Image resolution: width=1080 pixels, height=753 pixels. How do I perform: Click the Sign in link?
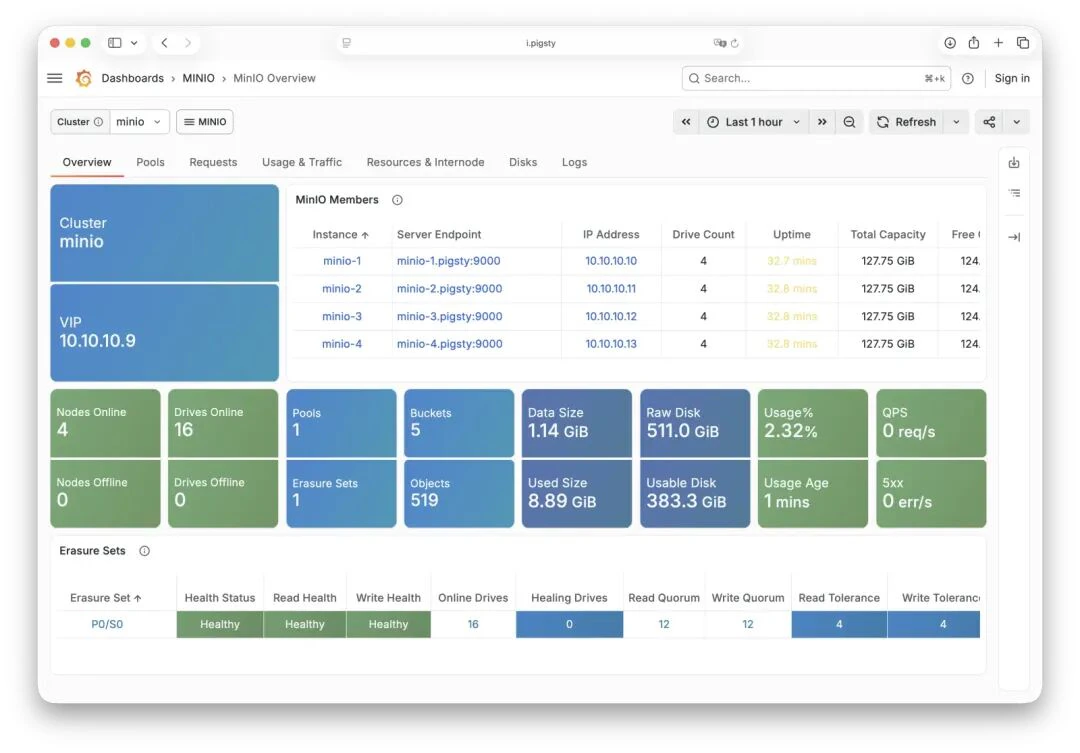pyautogui.click(x=1012, y=79)
